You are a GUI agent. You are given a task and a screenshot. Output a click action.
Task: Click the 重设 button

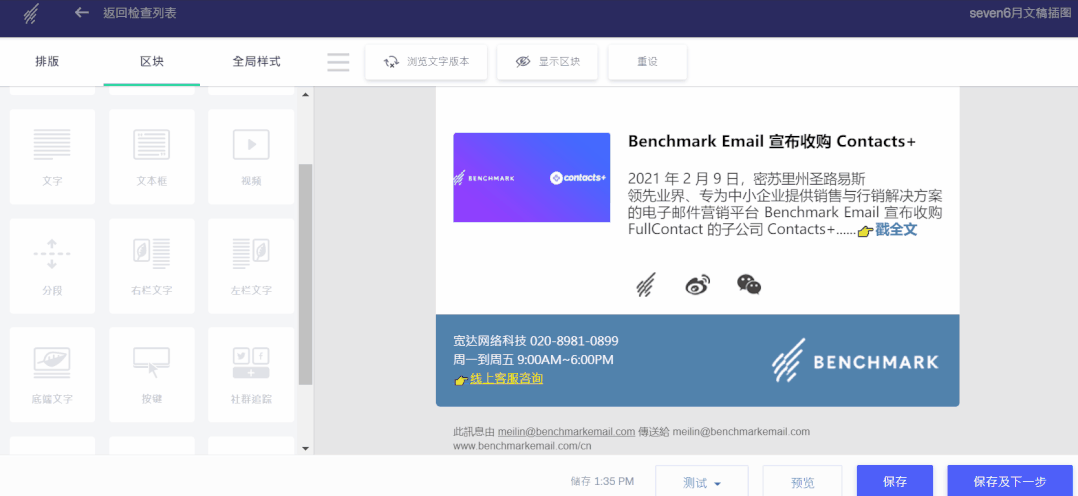point(648,62)
